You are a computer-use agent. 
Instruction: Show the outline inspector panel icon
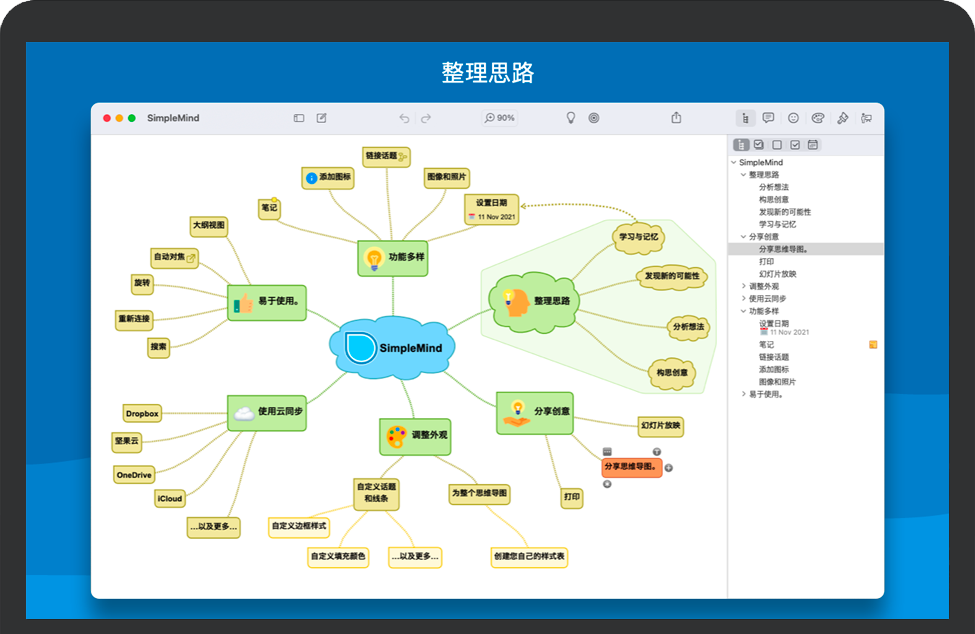coord(746,118)
